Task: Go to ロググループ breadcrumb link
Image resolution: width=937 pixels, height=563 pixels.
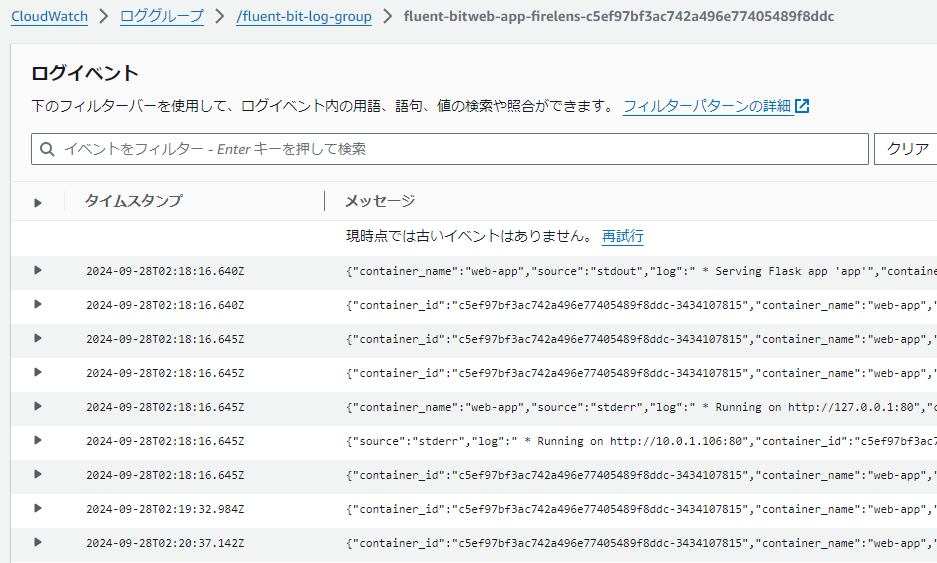Action: [x=162, y=16]
